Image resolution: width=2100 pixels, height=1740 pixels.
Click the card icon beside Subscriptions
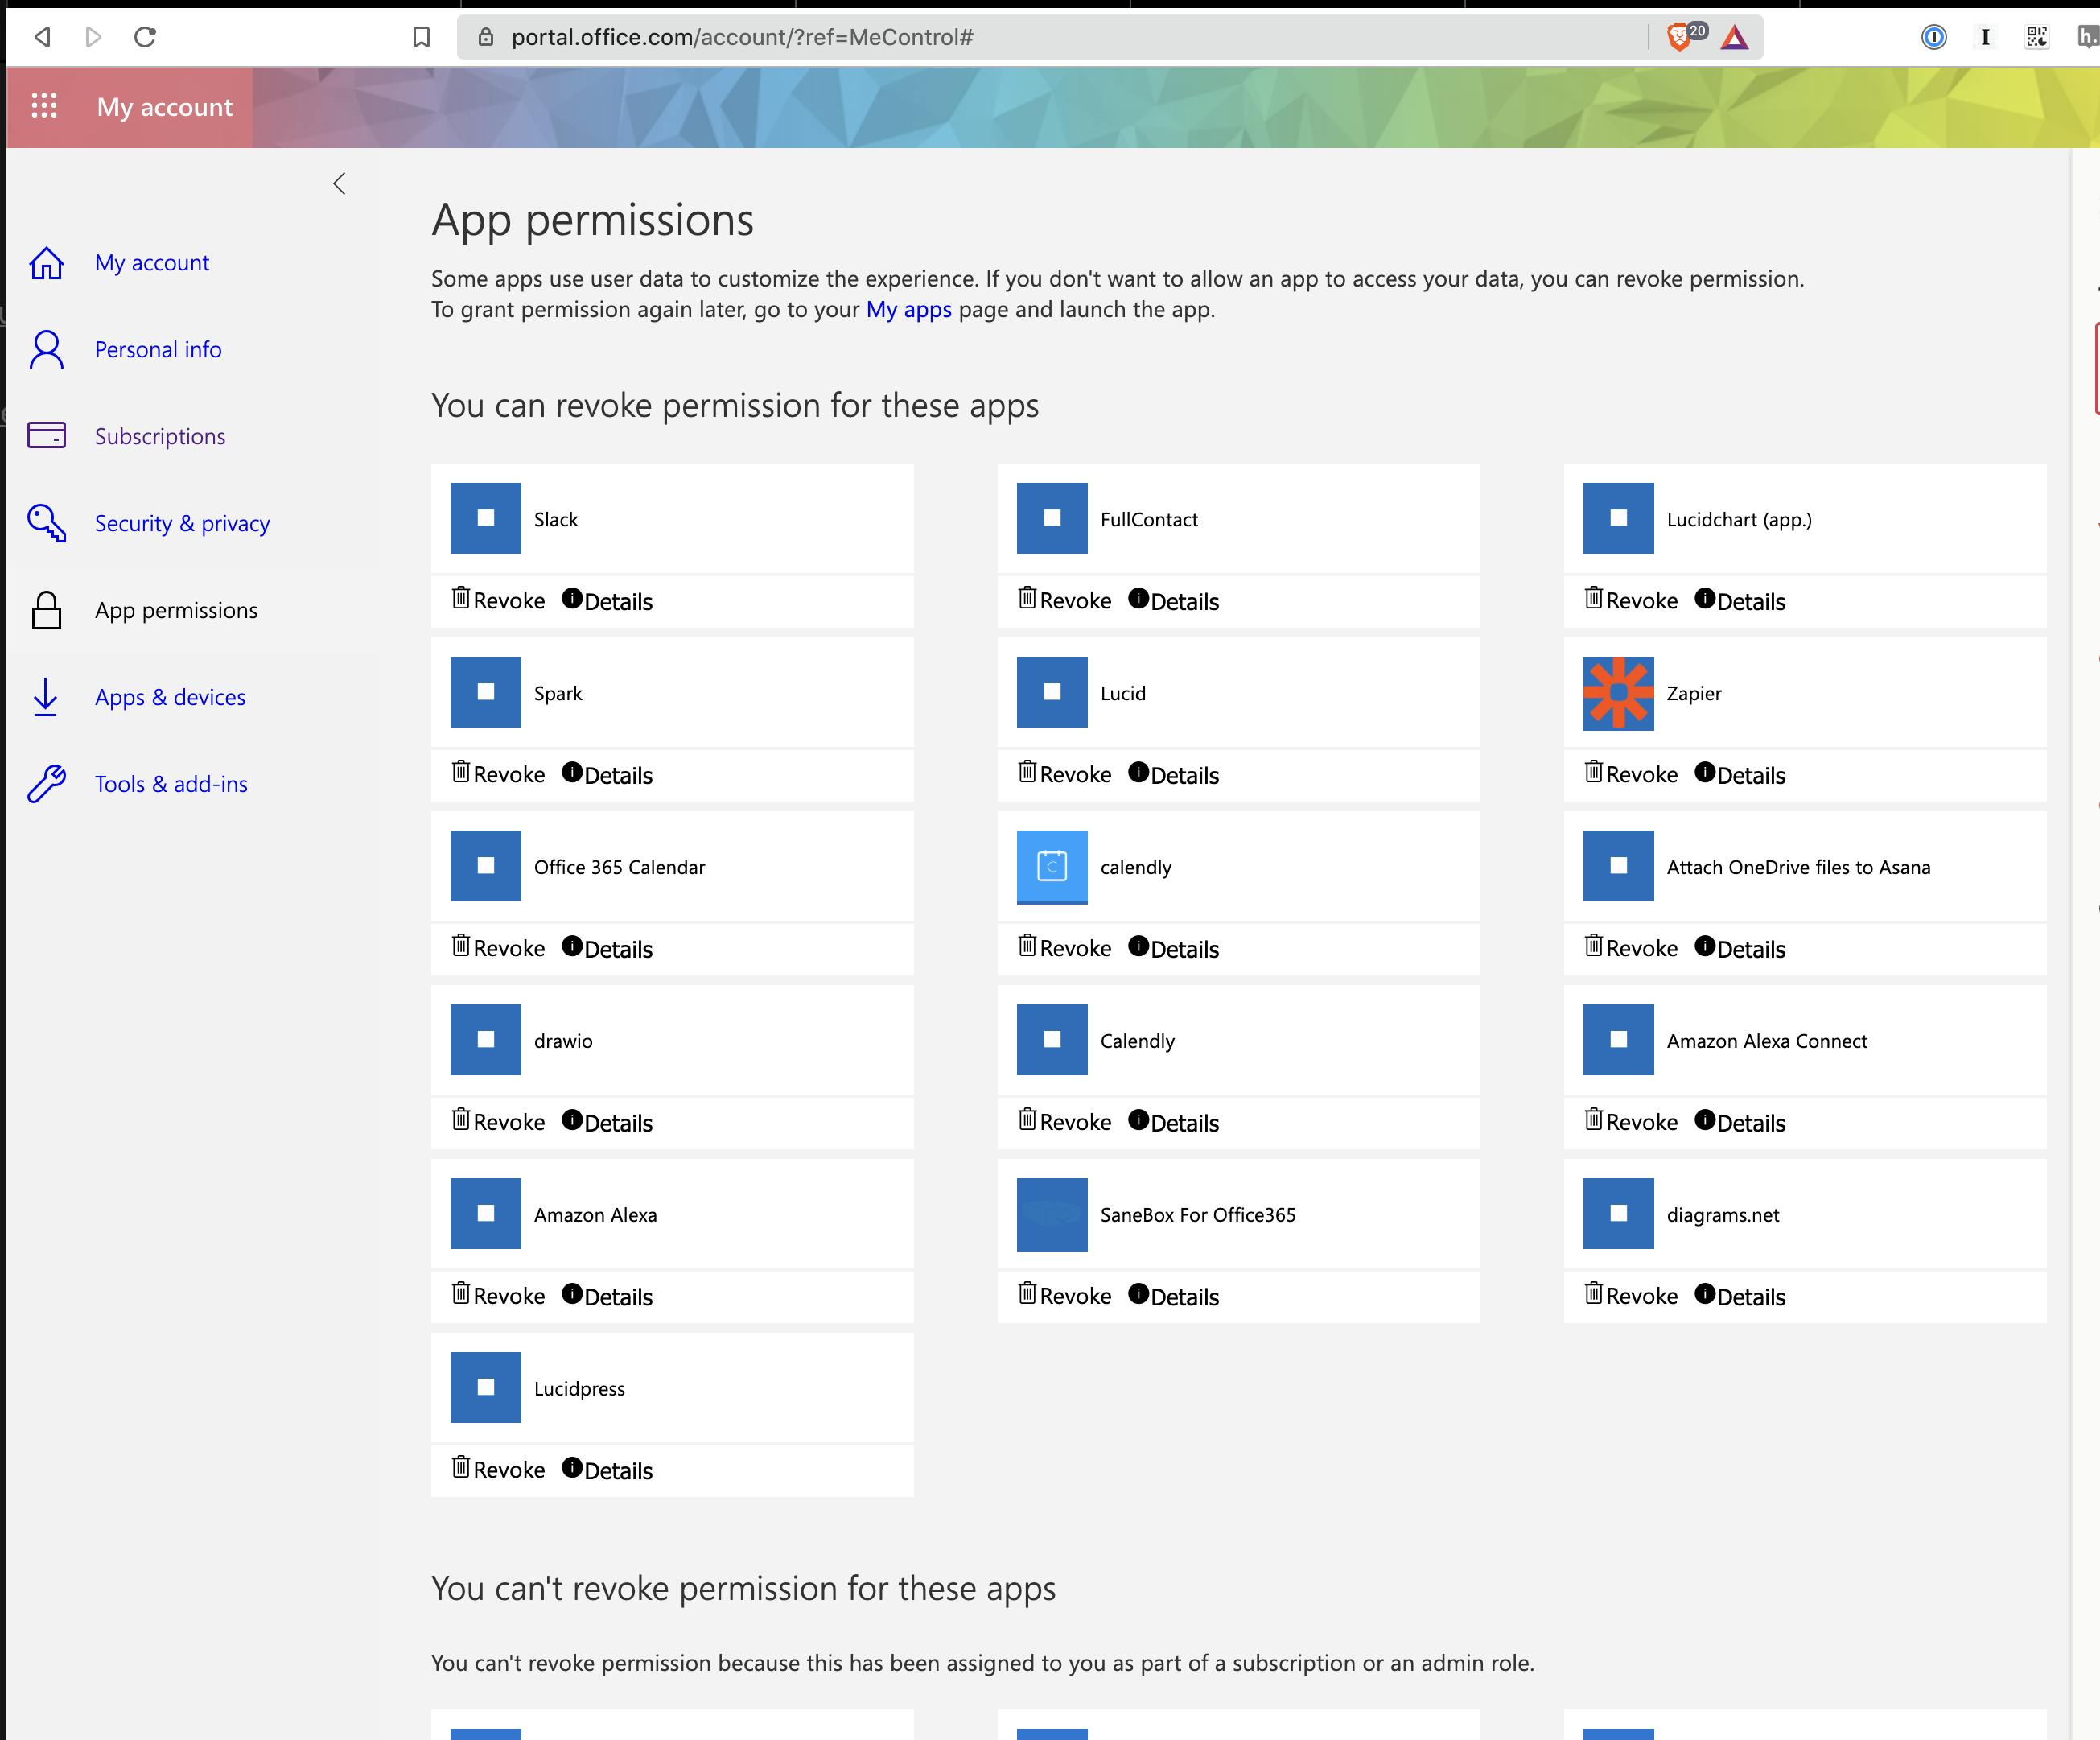pyautogui.click(x=46, y=436)
